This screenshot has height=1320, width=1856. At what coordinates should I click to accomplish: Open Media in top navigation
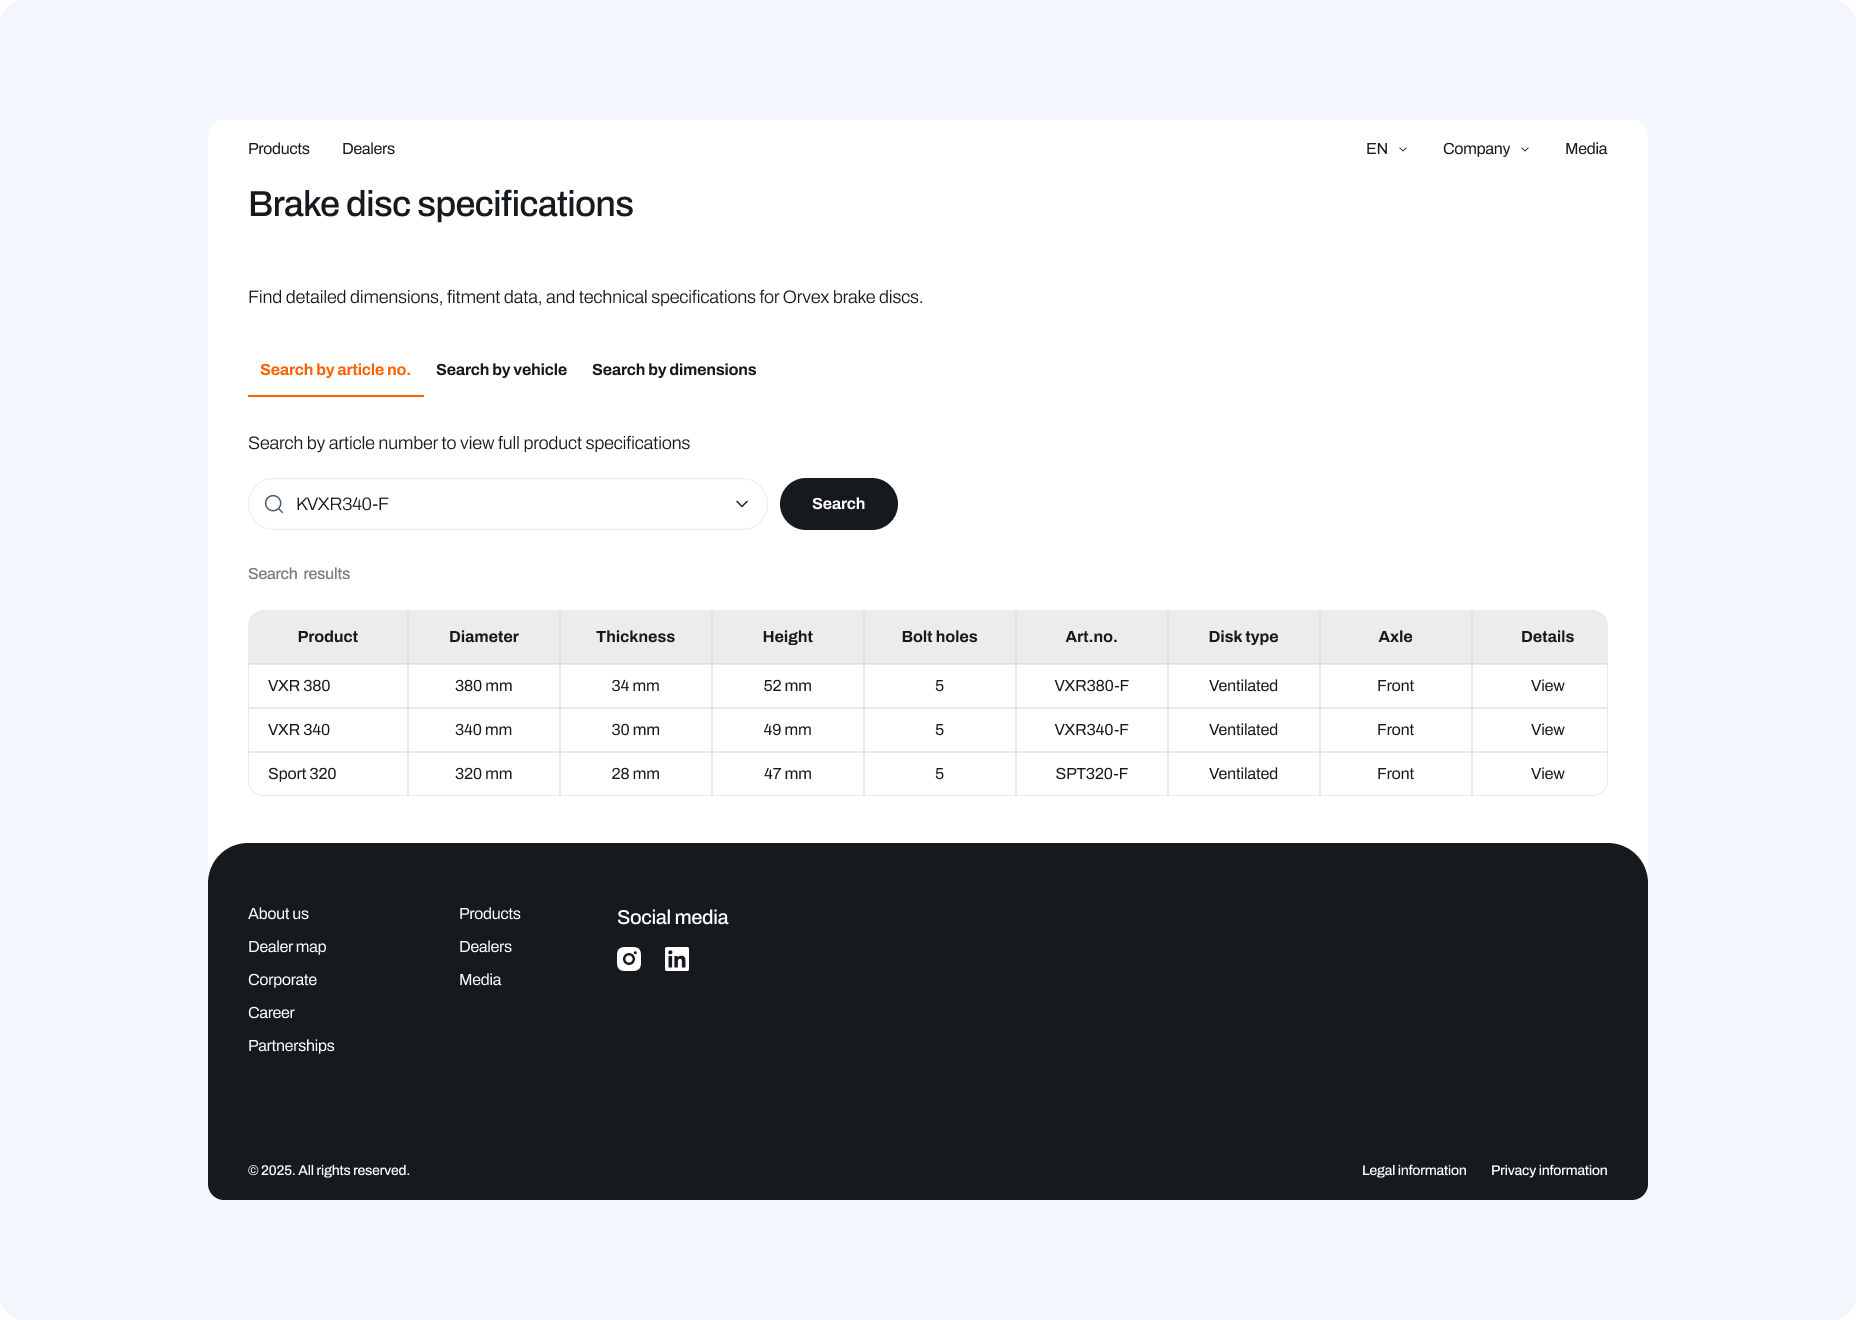pos(1586,149)
